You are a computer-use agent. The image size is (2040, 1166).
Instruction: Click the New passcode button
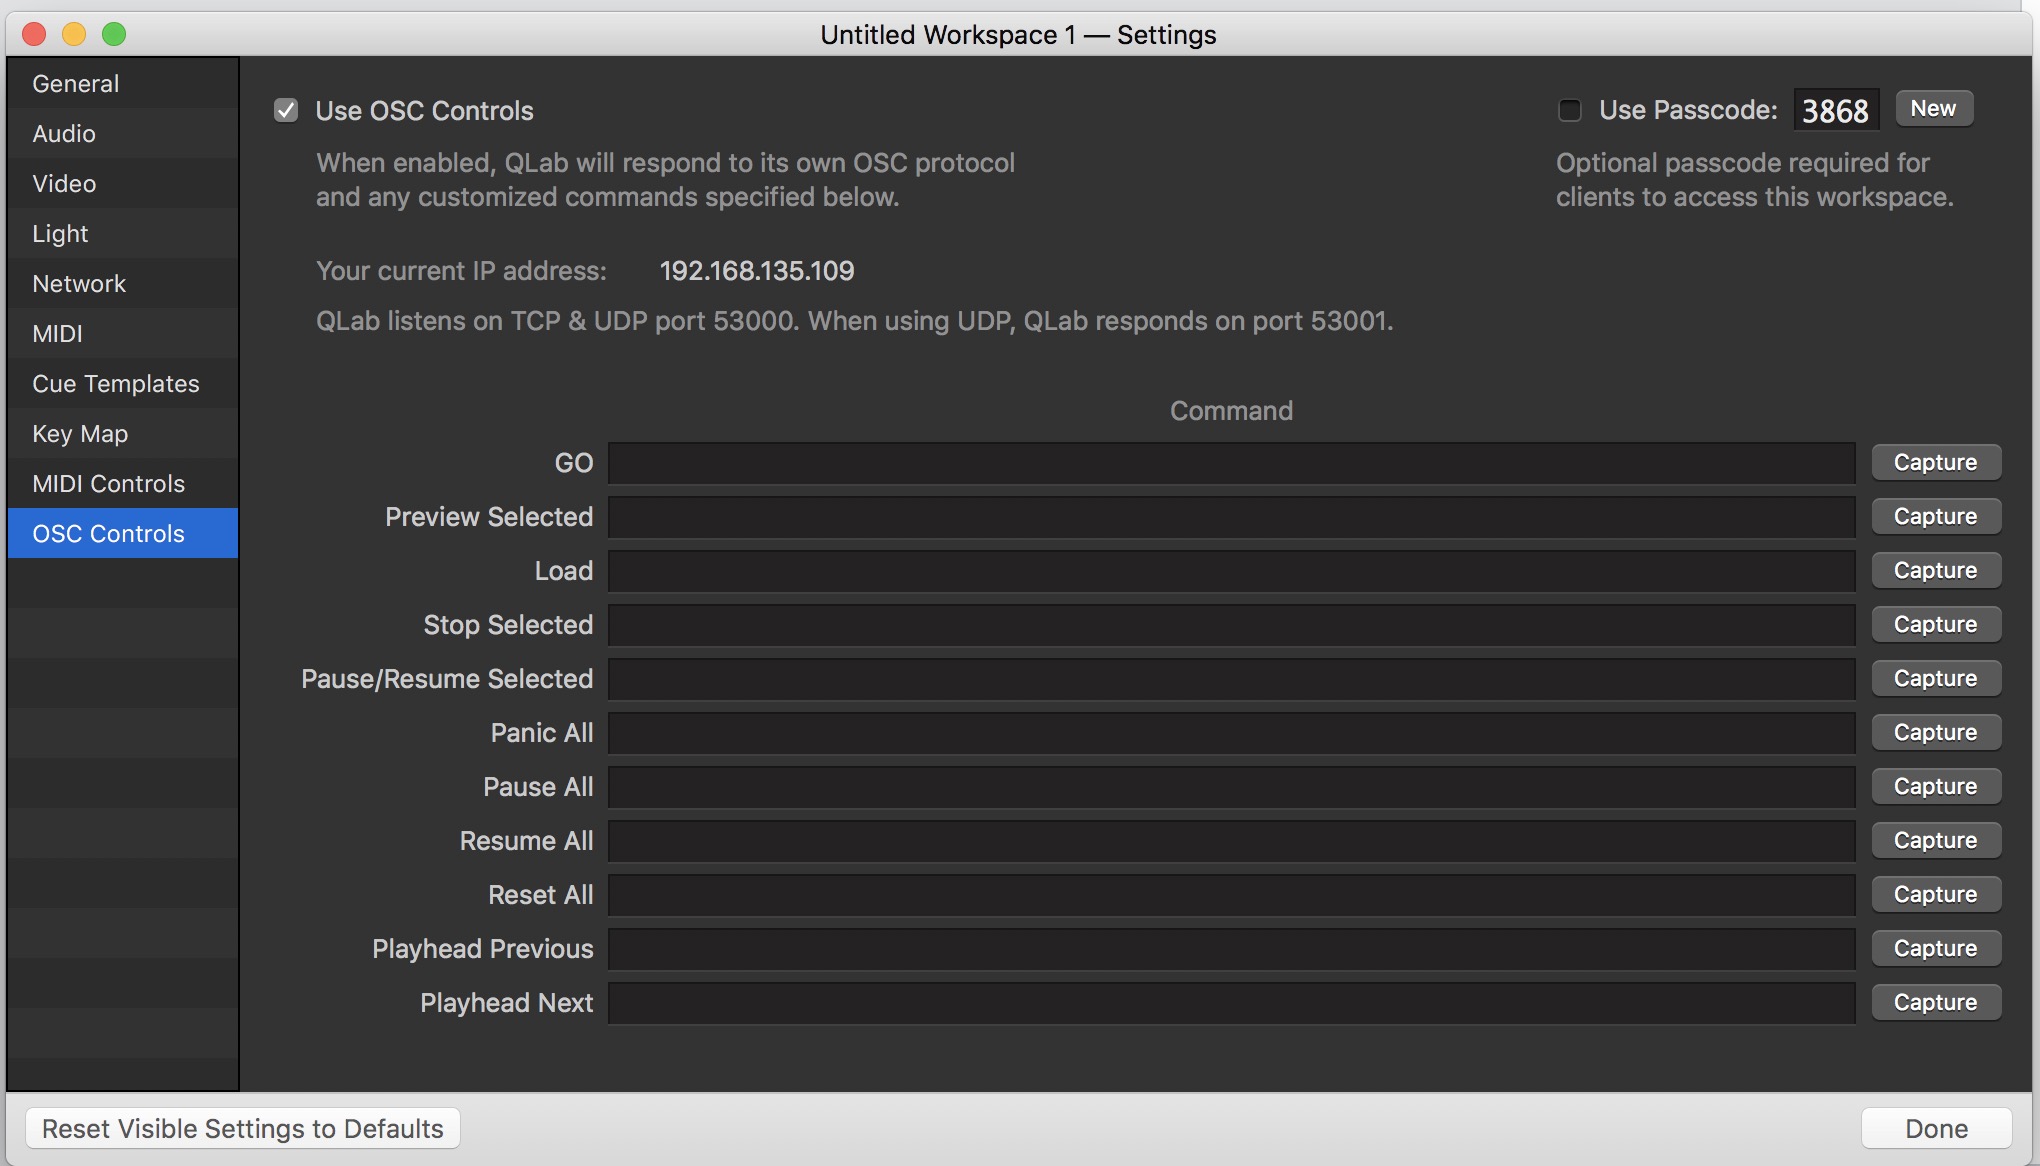[x=1933, y=109]
